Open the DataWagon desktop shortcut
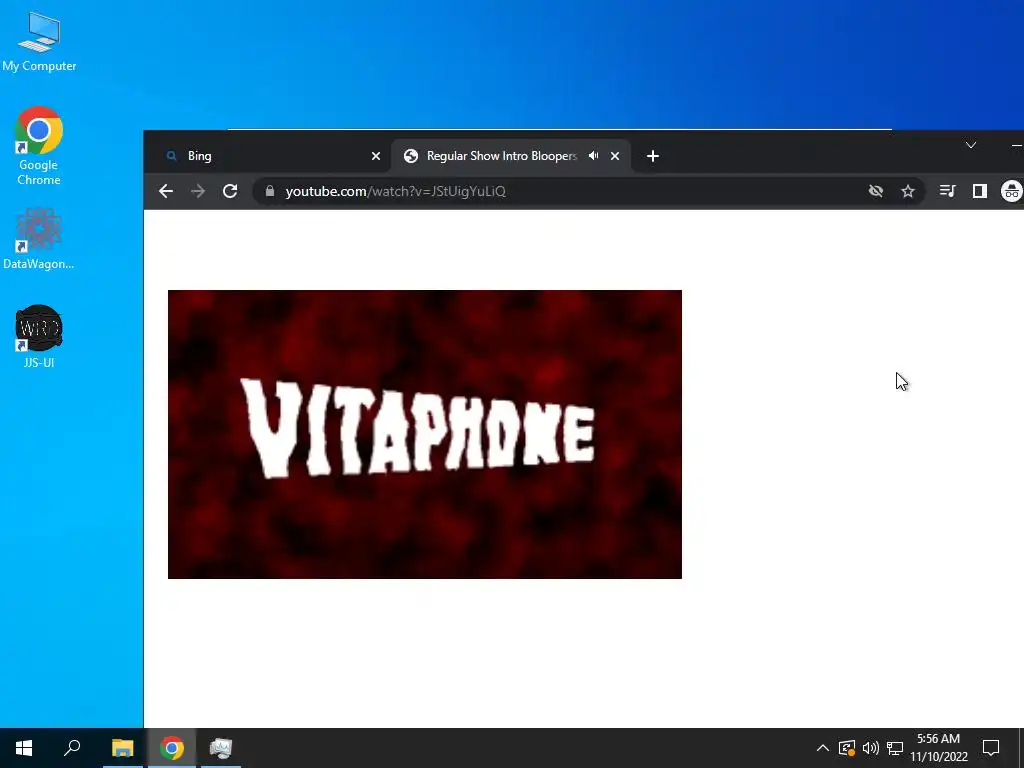The height and width of the screenshot is (768, 1024). point(39,239)
